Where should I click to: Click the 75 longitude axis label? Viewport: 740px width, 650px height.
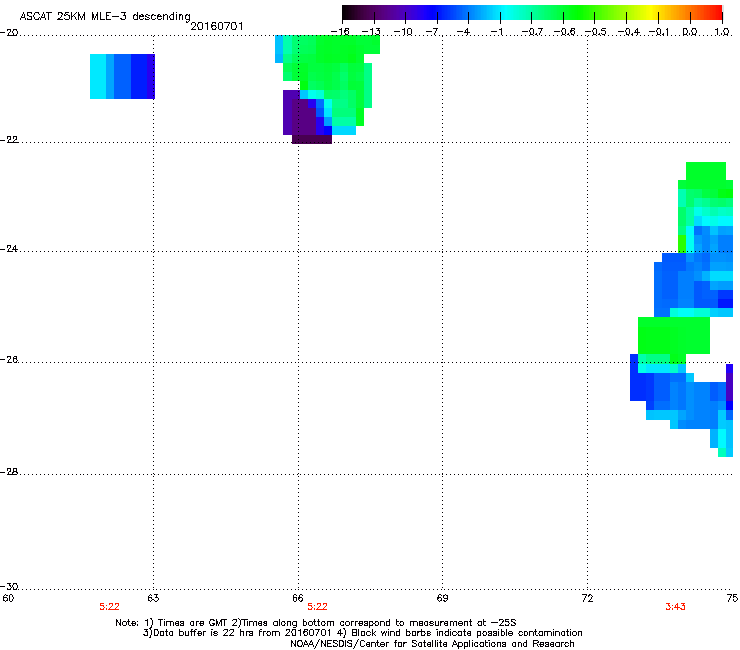pos(732,598)
